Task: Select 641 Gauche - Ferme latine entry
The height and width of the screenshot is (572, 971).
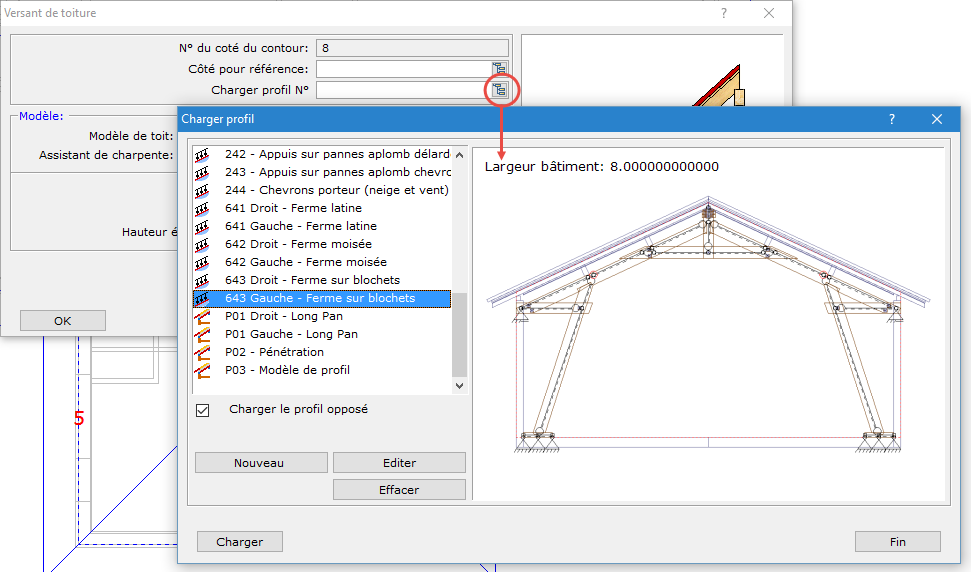Action: pos(301,226)
